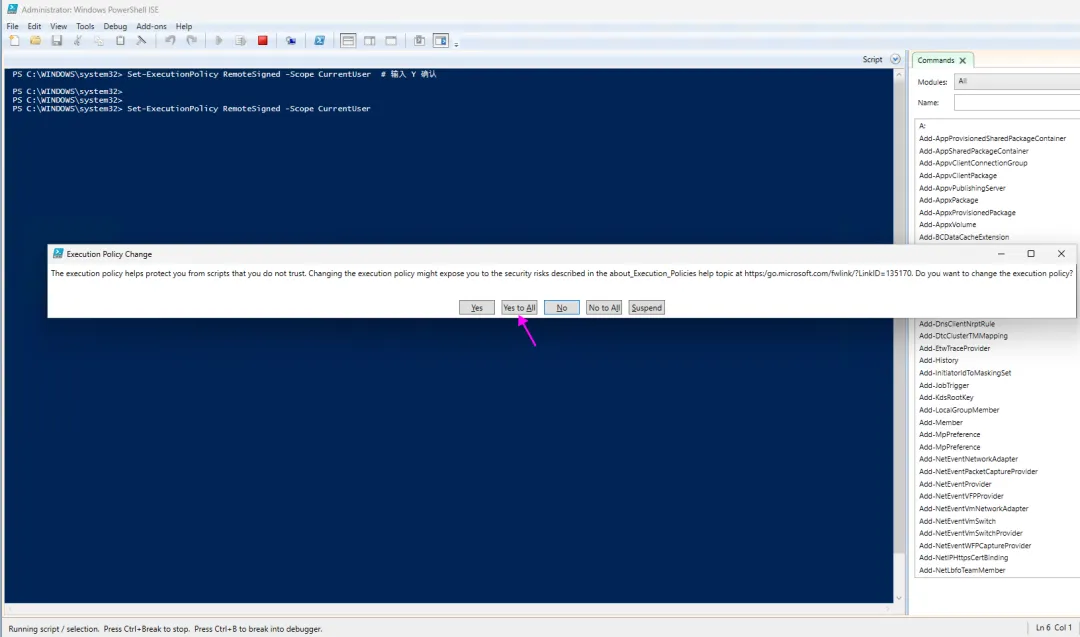Screen dimensions: 1080x637
Task: Click Show Script Pane Maximized icon
Action: (x=391, y=41)
